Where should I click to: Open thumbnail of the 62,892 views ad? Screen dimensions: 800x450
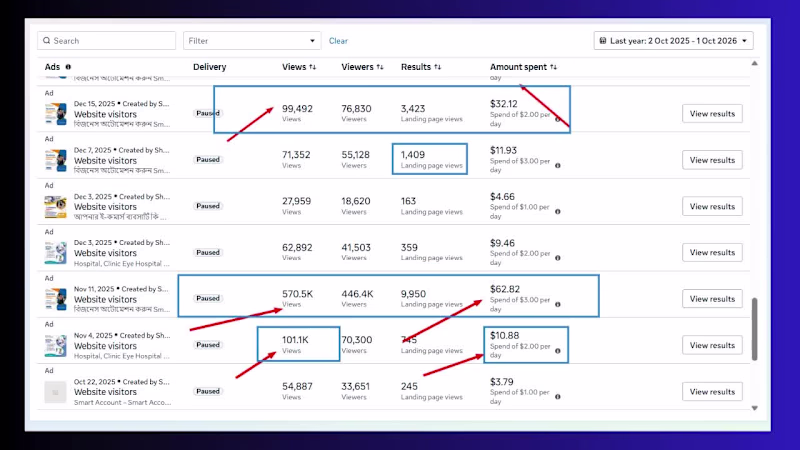(55, 253)
